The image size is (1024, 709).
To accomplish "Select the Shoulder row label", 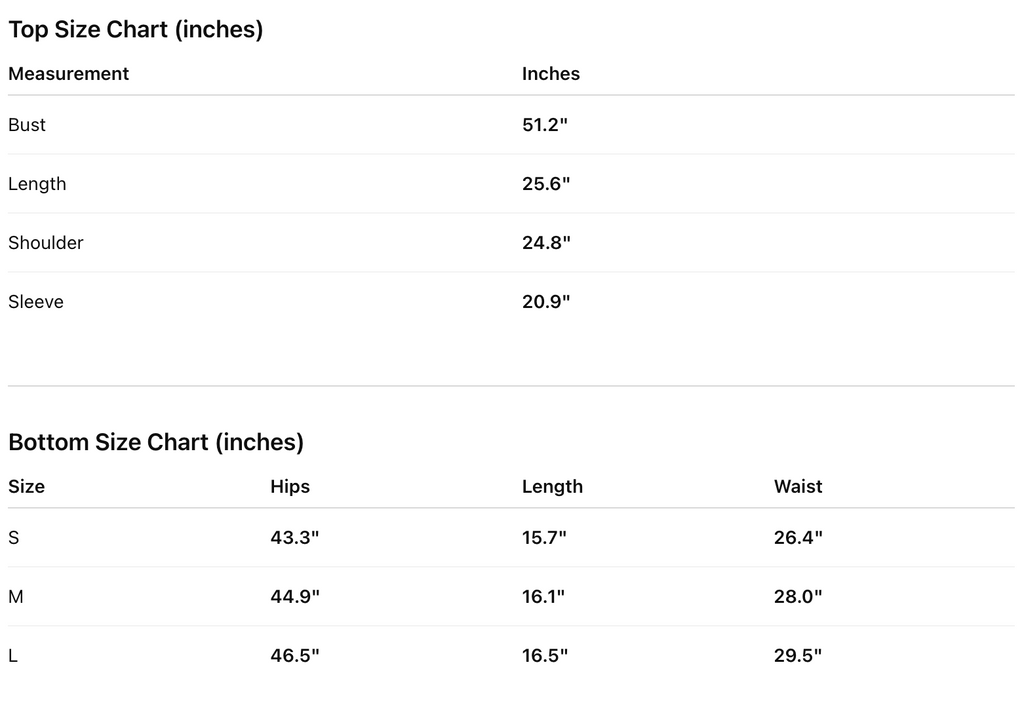I will pyautogui.click(x=45, y=243).
